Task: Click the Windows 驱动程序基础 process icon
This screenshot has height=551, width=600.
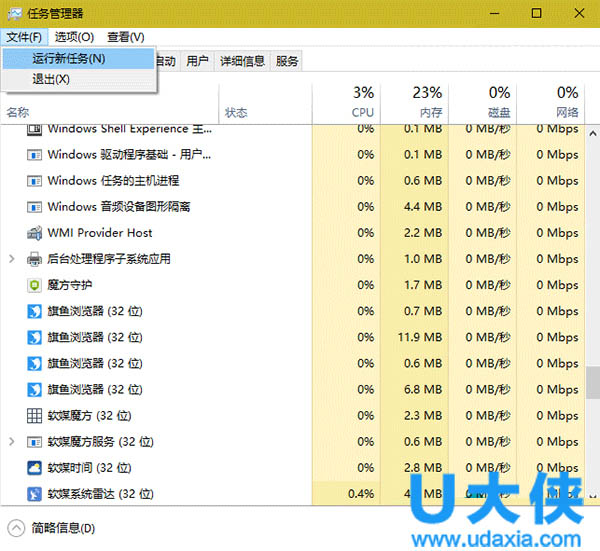Action: tap(34, 155)
